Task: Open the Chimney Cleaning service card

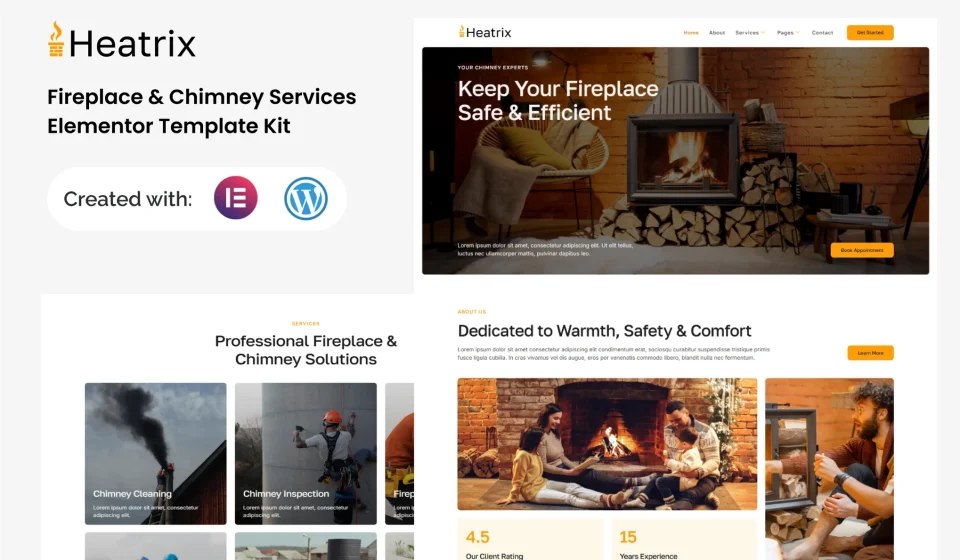Action: click(x=155, y=453)
